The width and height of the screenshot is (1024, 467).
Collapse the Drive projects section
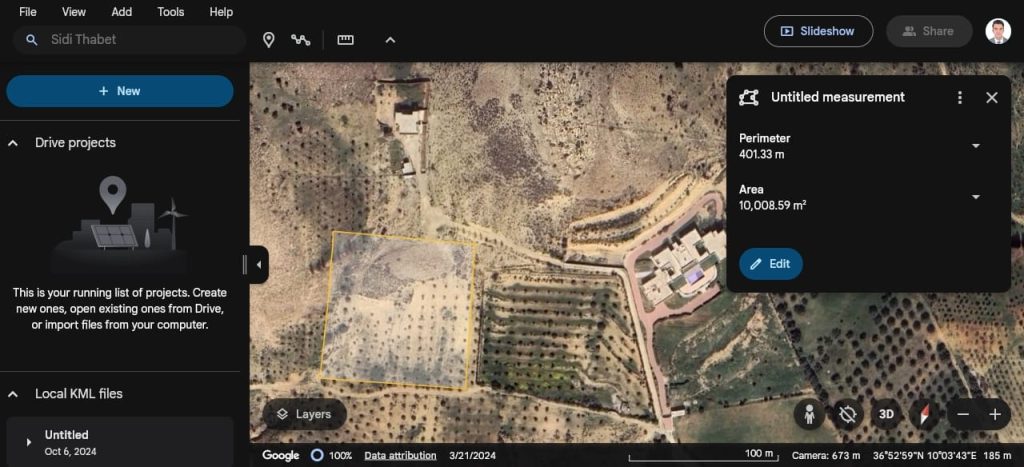[x=14, y=143]
